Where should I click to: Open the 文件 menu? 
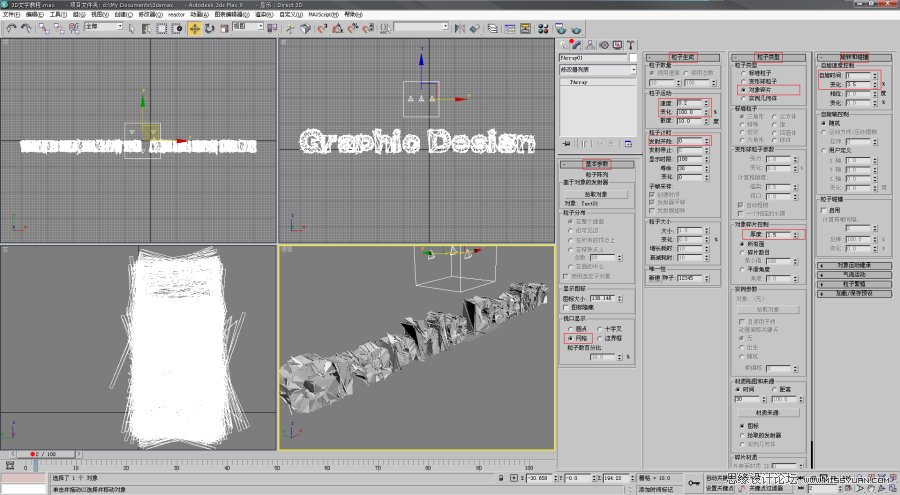point(11,14)
